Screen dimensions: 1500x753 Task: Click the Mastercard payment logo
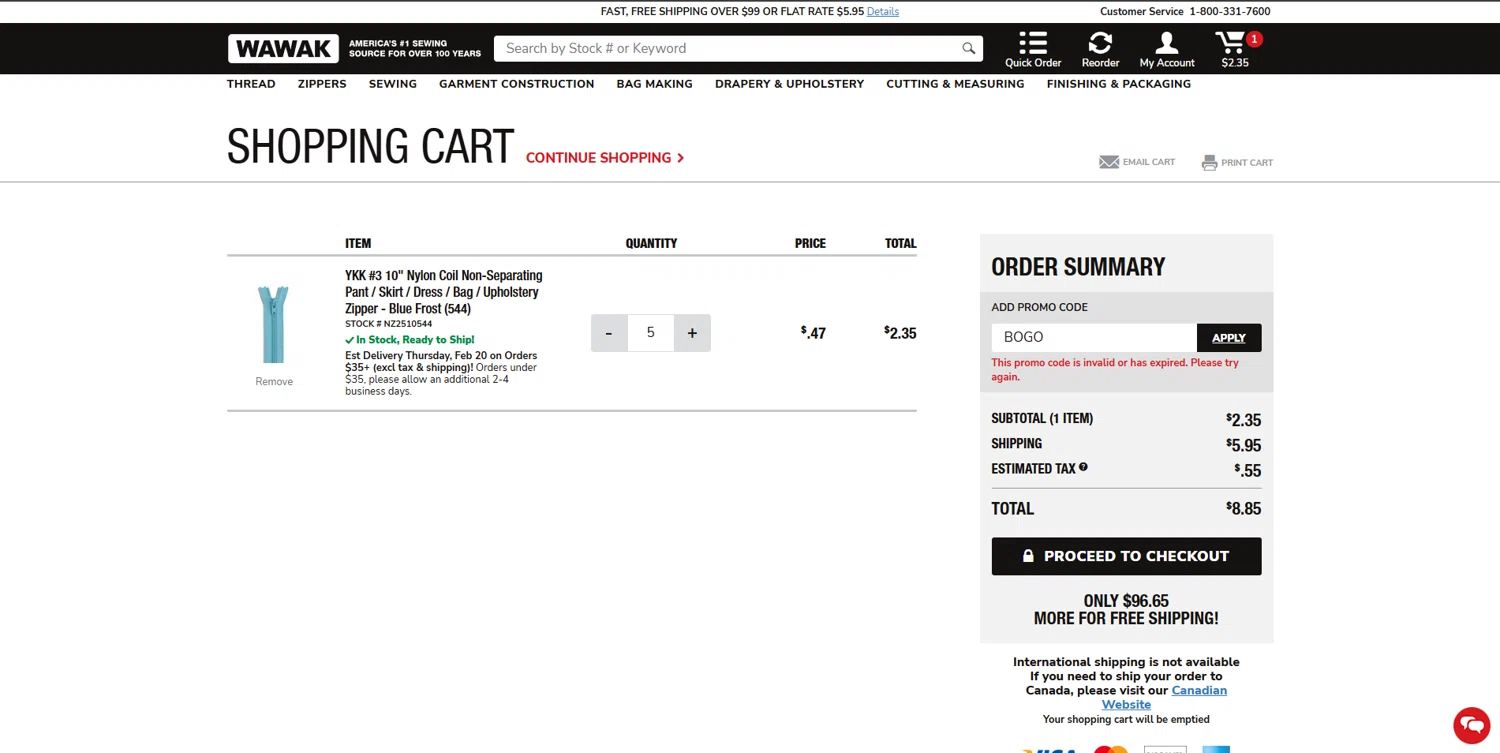(x=1110, y=748)
